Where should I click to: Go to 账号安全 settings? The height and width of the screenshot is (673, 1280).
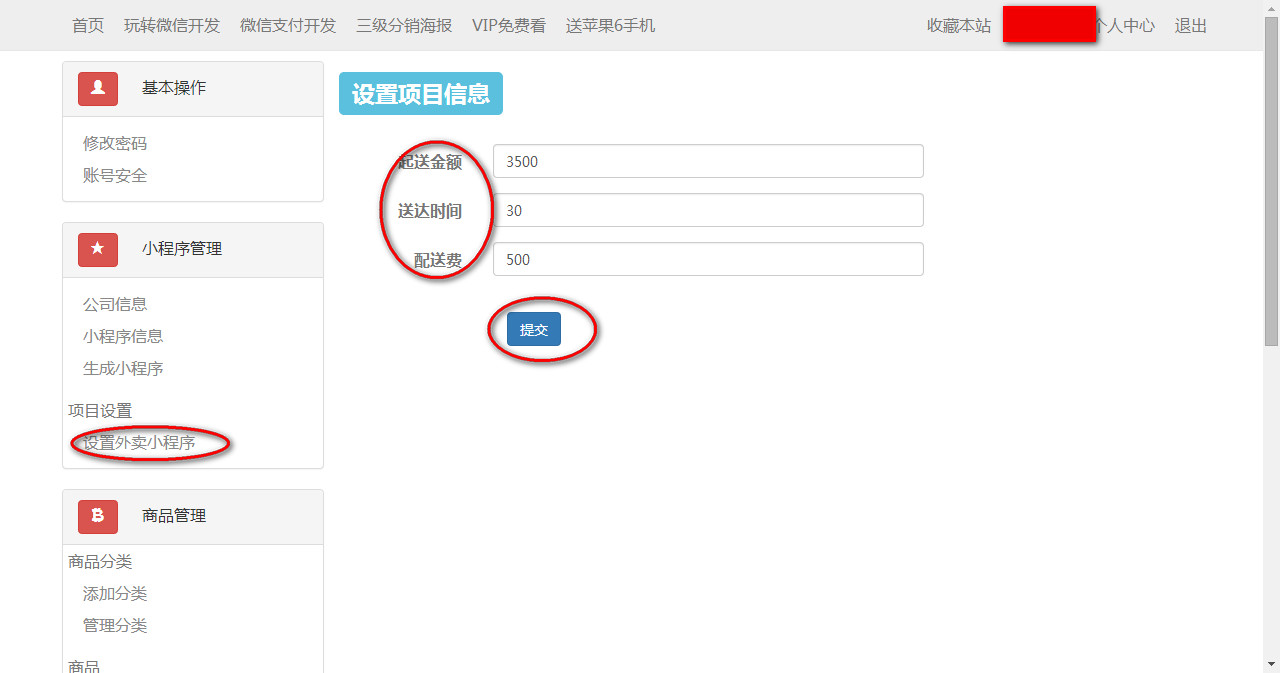(115, 176)
